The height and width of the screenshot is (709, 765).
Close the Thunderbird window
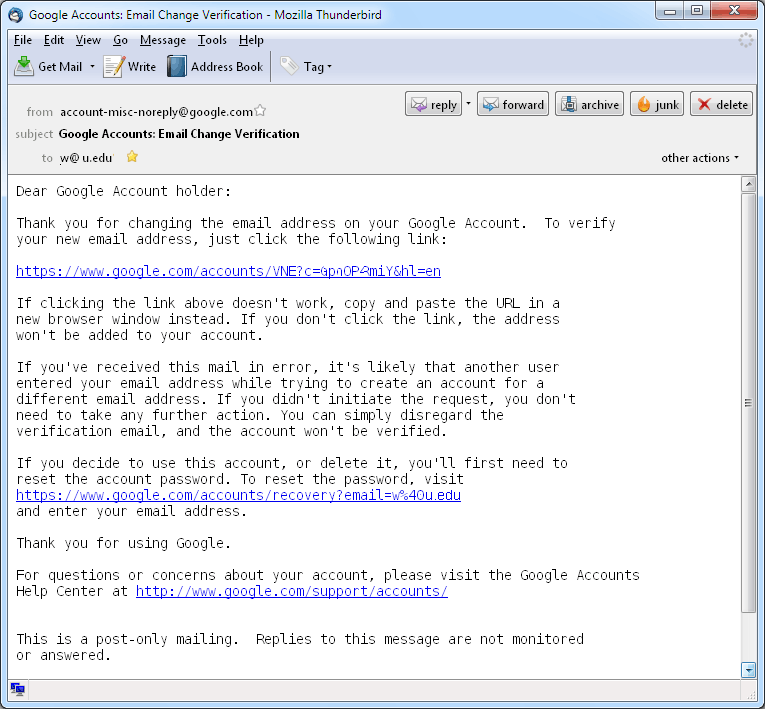coord(735,10)
